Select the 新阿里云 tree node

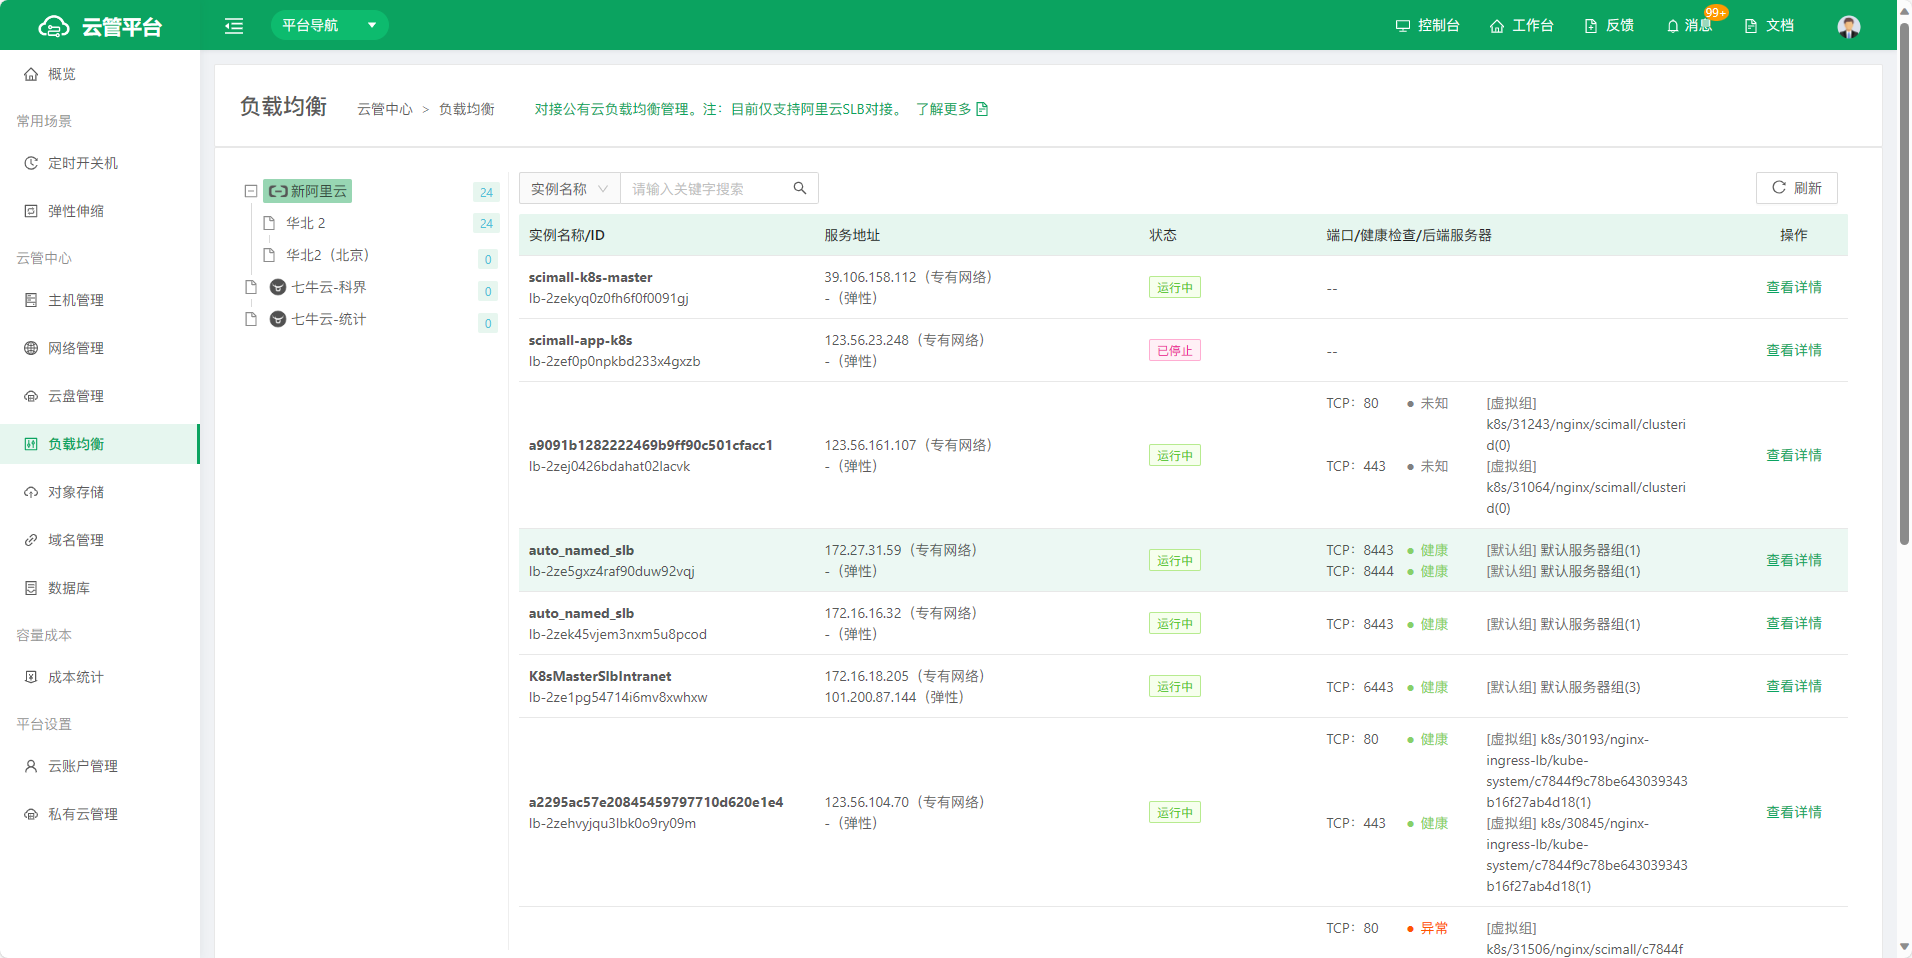pyautogui.click(x=308, y=191)
